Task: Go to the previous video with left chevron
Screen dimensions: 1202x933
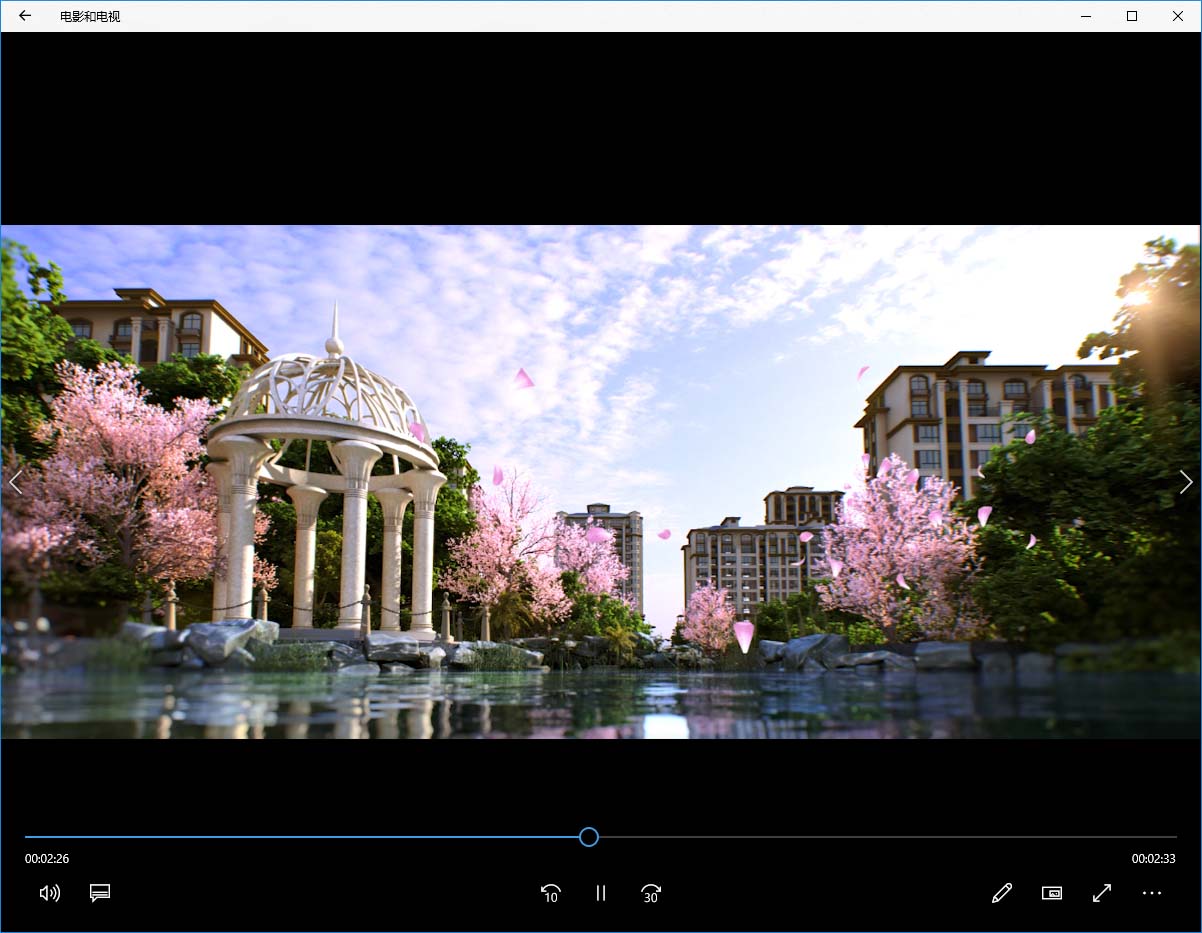Action: click(15, 482)
